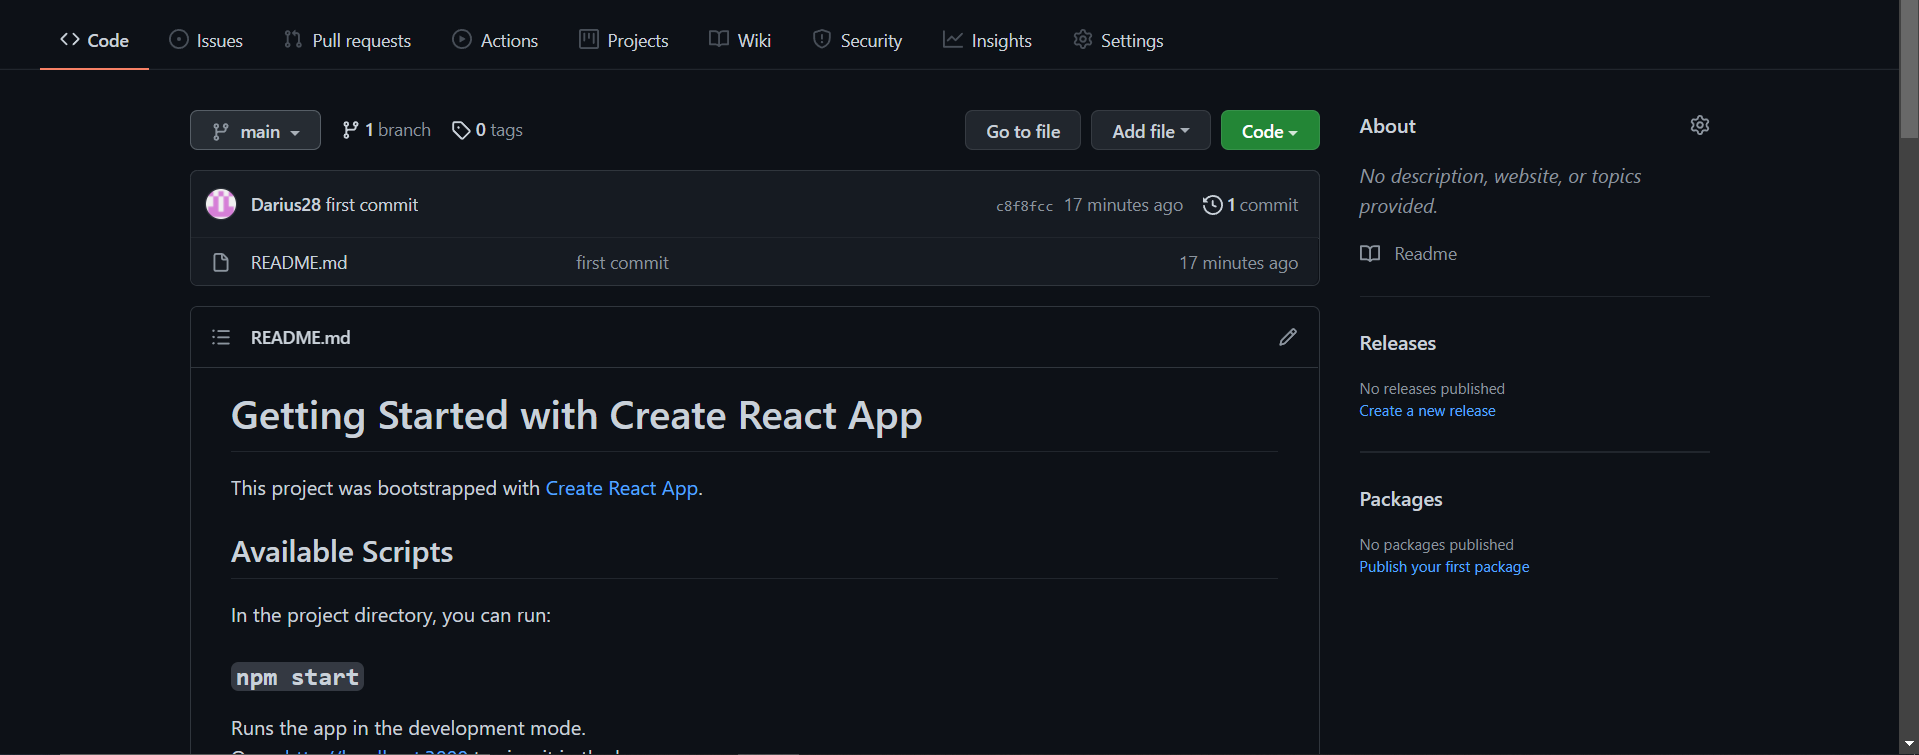1919x755 pixels.
Task: Click Darius28 user avatar
Action: click(x=221, y=204)
